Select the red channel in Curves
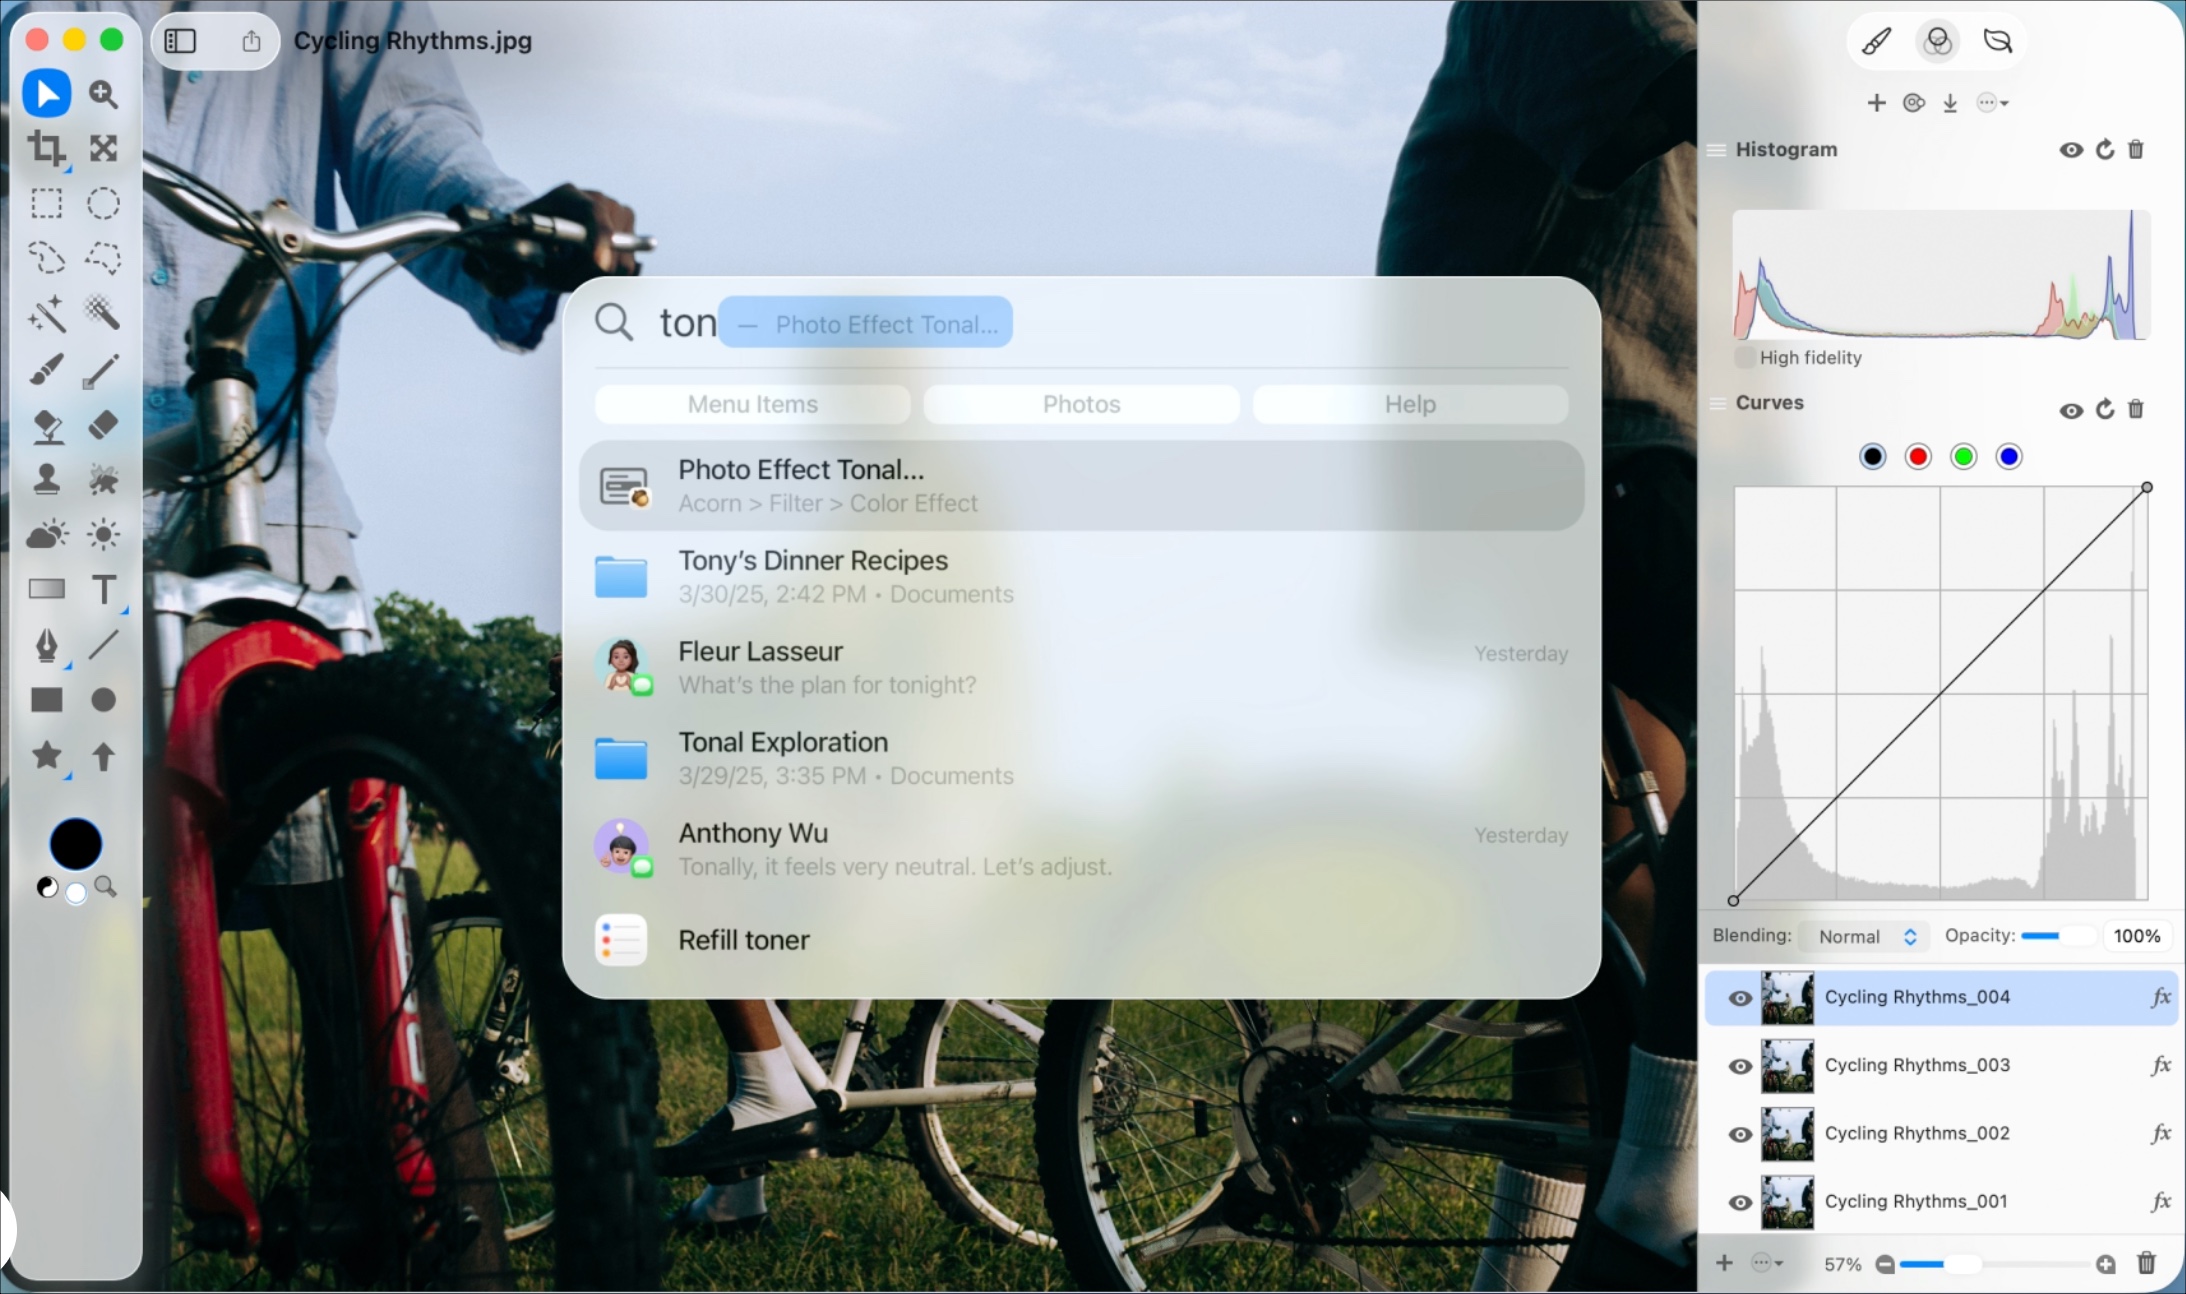 1917,456
